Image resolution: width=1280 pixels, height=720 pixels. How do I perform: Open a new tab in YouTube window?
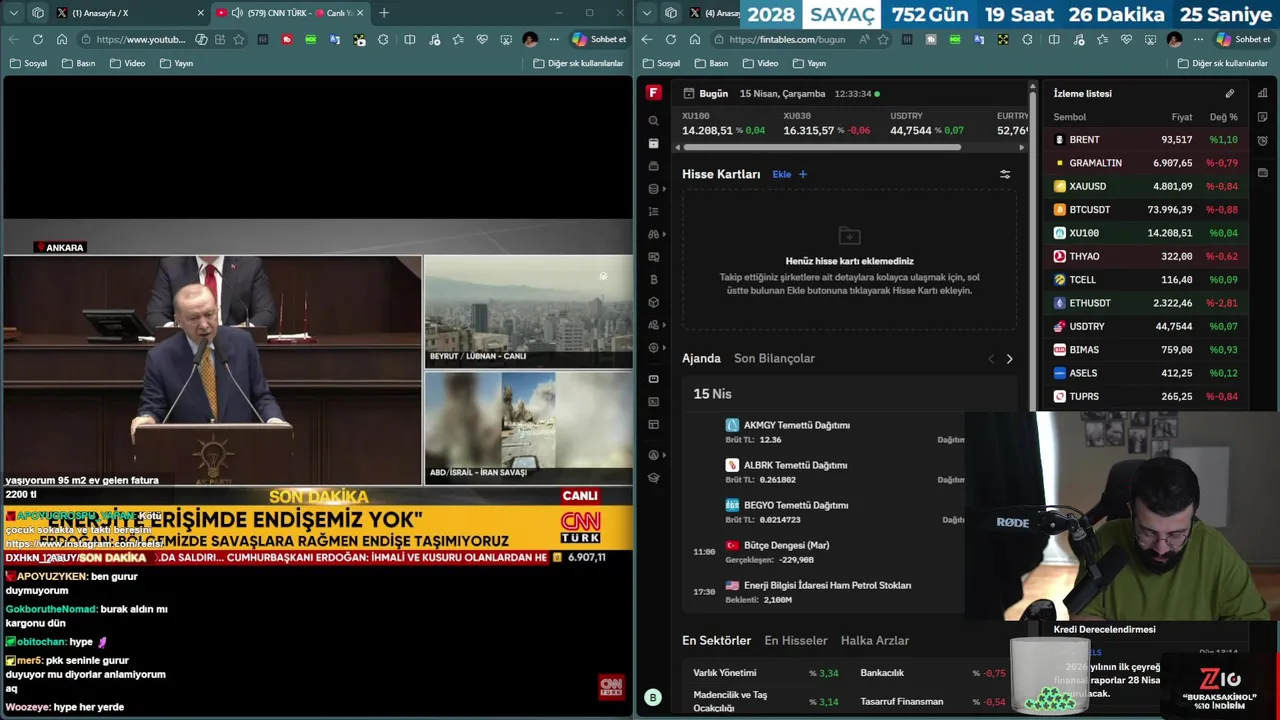384,13
